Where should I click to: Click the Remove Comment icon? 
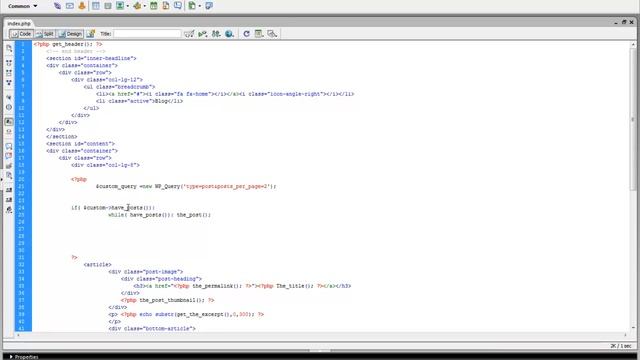pyautogui.click(x=9, y=156)
